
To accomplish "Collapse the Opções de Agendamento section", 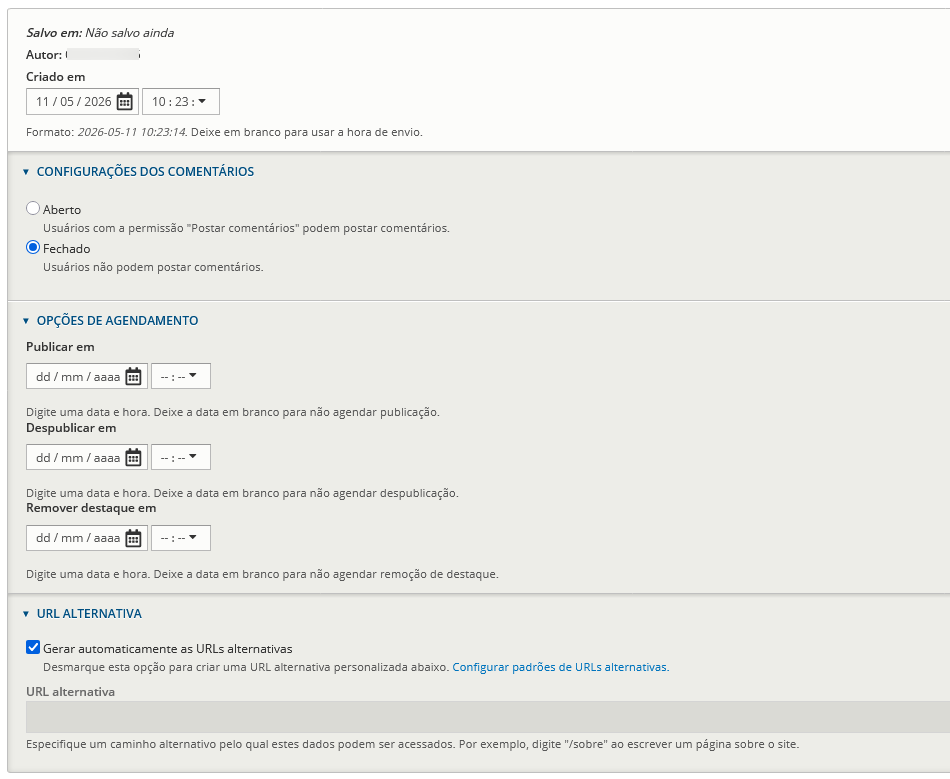I will point(118,321).
